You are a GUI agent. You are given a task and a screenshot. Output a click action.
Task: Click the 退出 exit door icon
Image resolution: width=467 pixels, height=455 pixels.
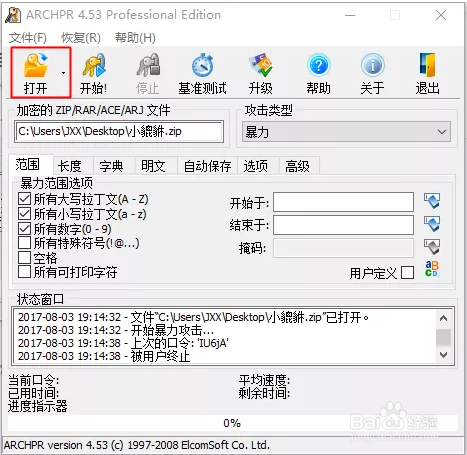pyautogui.click(x=427, y=73)
